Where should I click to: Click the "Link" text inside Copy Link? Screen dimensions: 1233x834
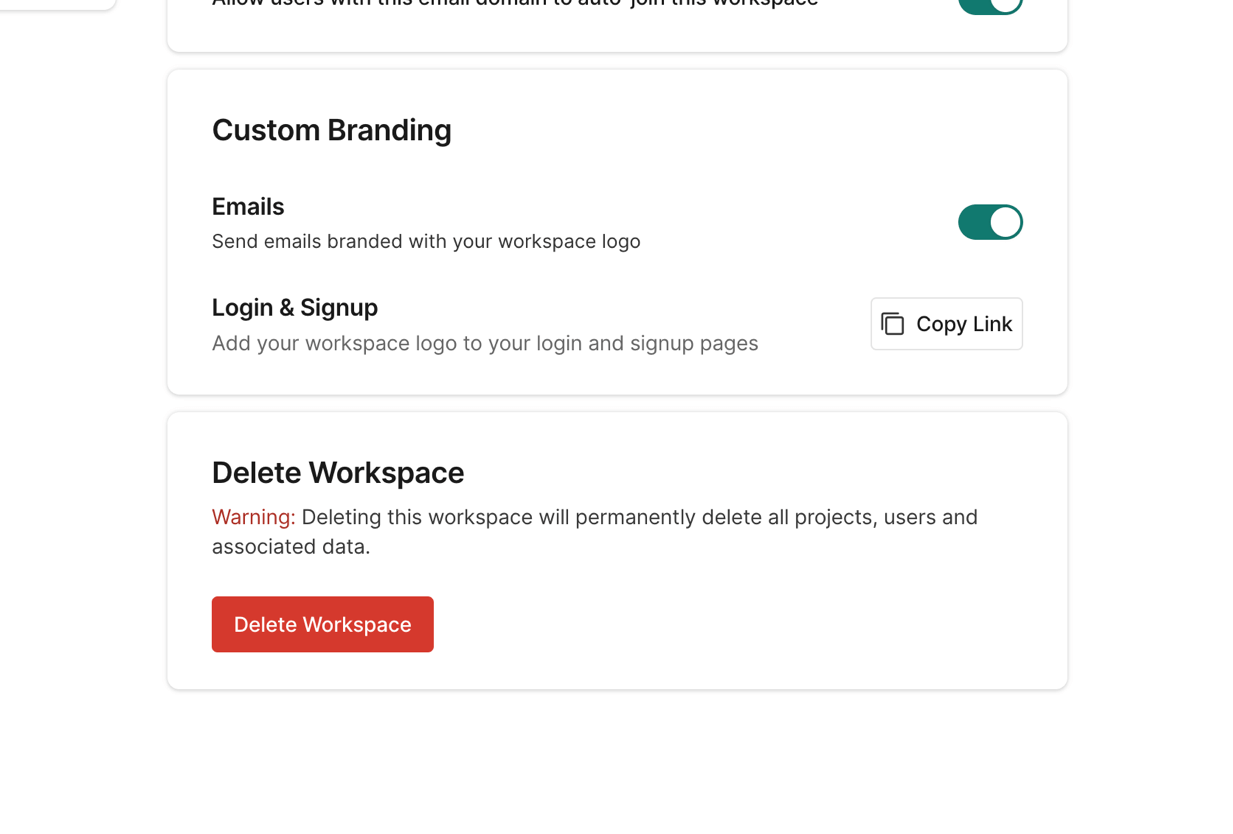click(991, 324)
